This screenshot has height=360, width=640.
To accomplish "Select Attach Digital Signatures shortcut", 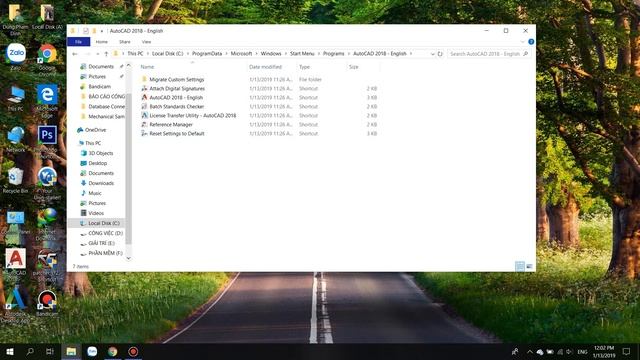I will pyautogui.click(x=177, y=89).
